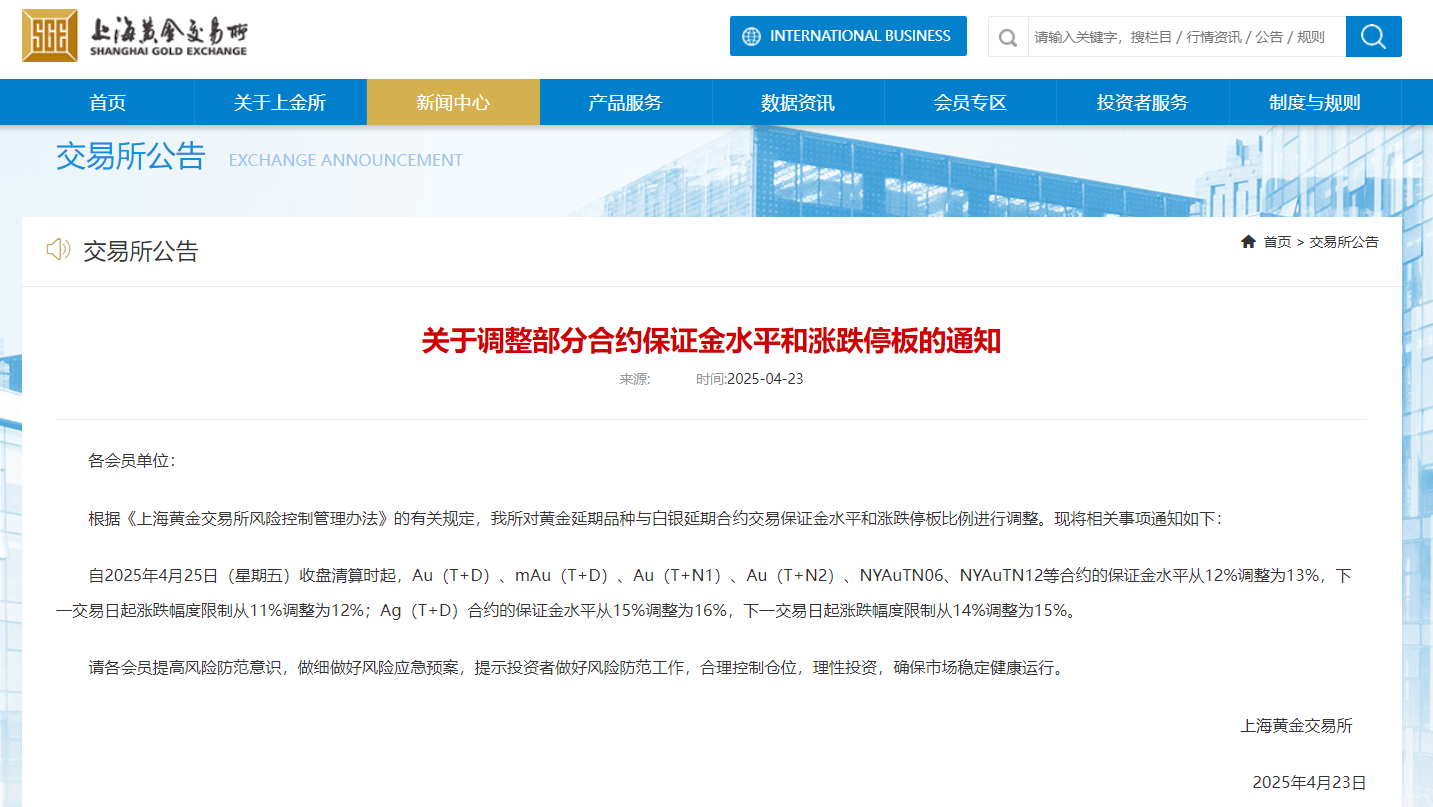Screen dimensions: 1433x807
Task: Click the 首页 breadcrumb link
Action: pyautogui.click(x=1277, y=242)
